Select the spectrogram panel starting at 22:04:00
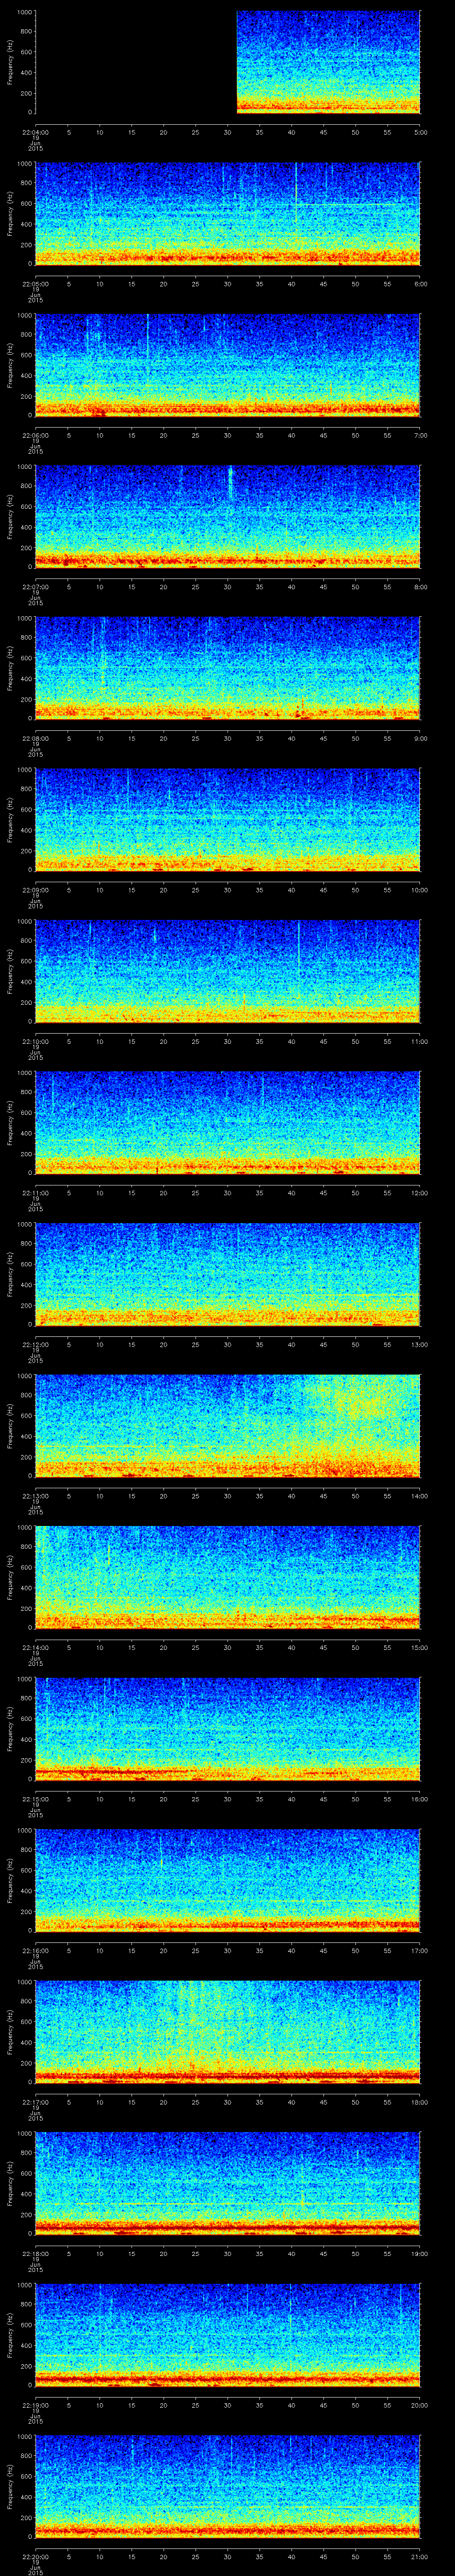The height and width of the screenshot is (2576, 455). pos(228,62)
